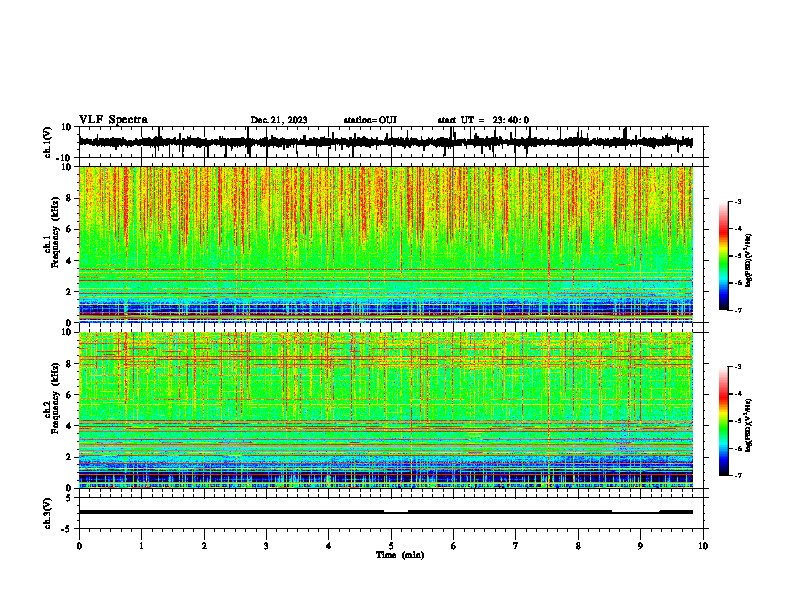792x612 pixels.
Task: Click the "5" tick on the time axis
Action: pos(391,546)
